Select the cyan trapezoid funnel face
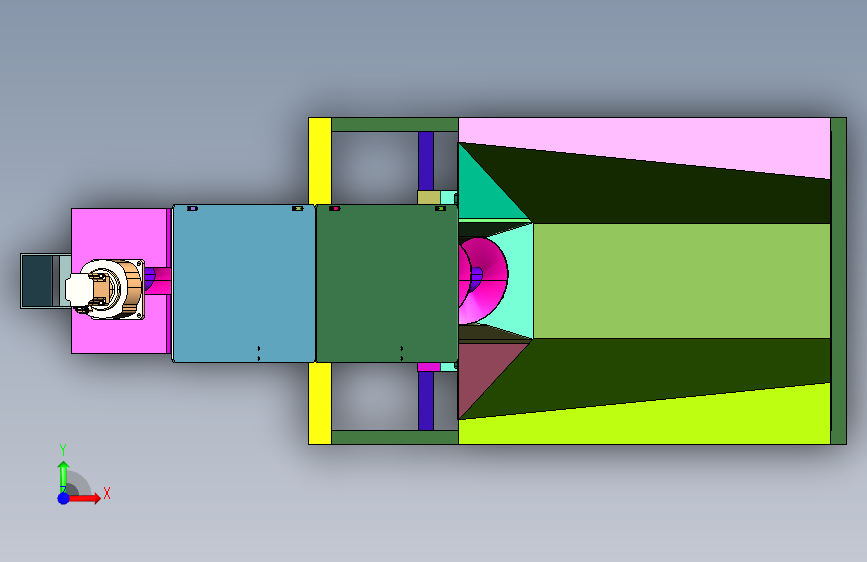 pos(520,281)
